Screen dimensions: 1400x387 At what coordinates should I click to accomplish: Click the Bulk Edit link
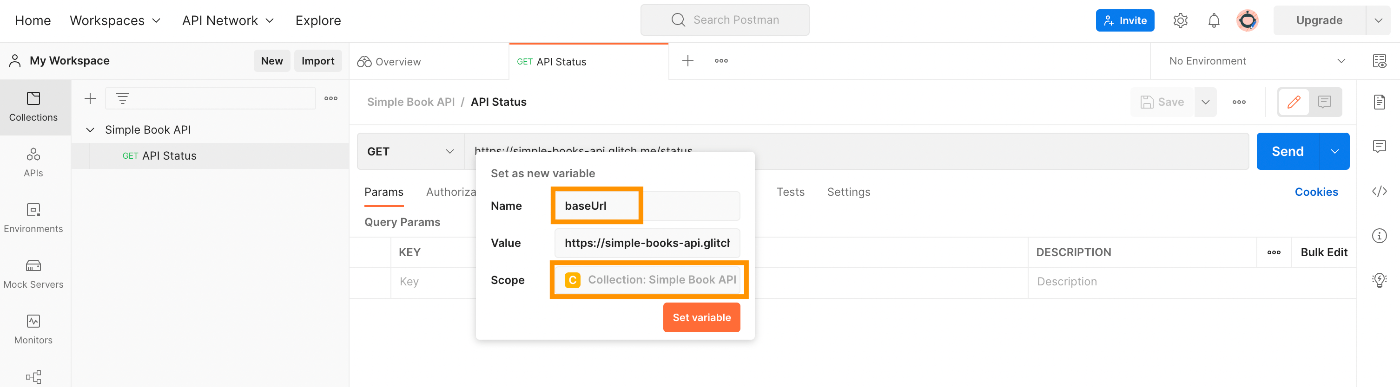point(1324,252)
